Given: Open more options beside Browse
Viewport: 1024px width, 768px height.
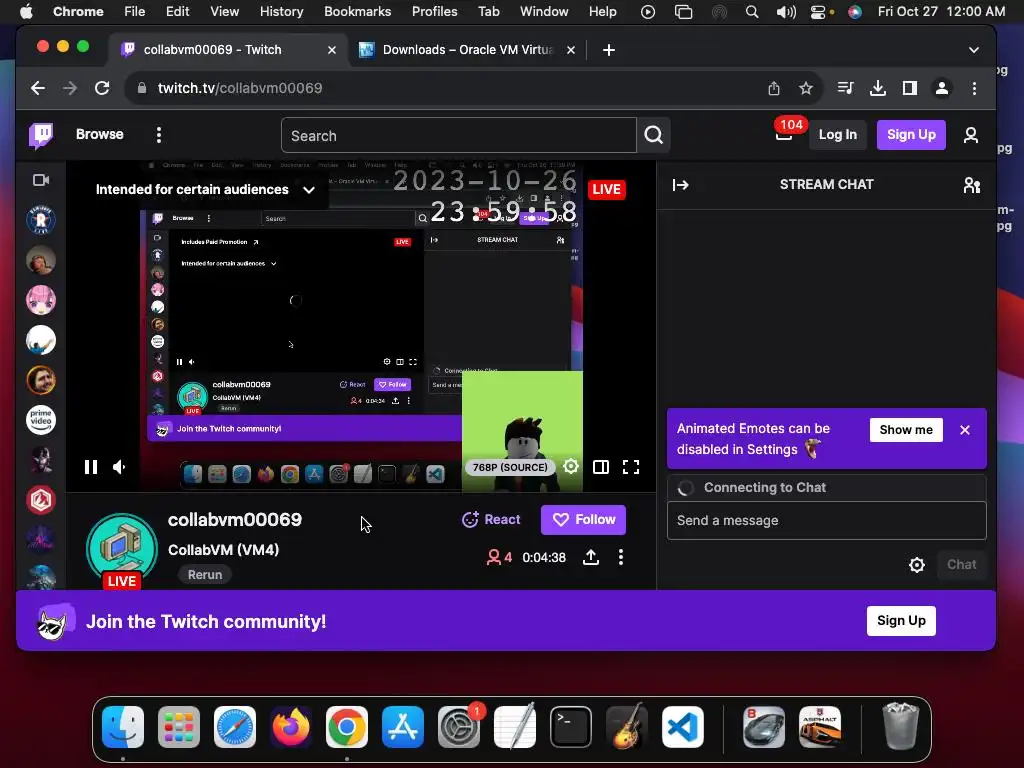Looking at the screenshot, I should click(x=159, y=135).
